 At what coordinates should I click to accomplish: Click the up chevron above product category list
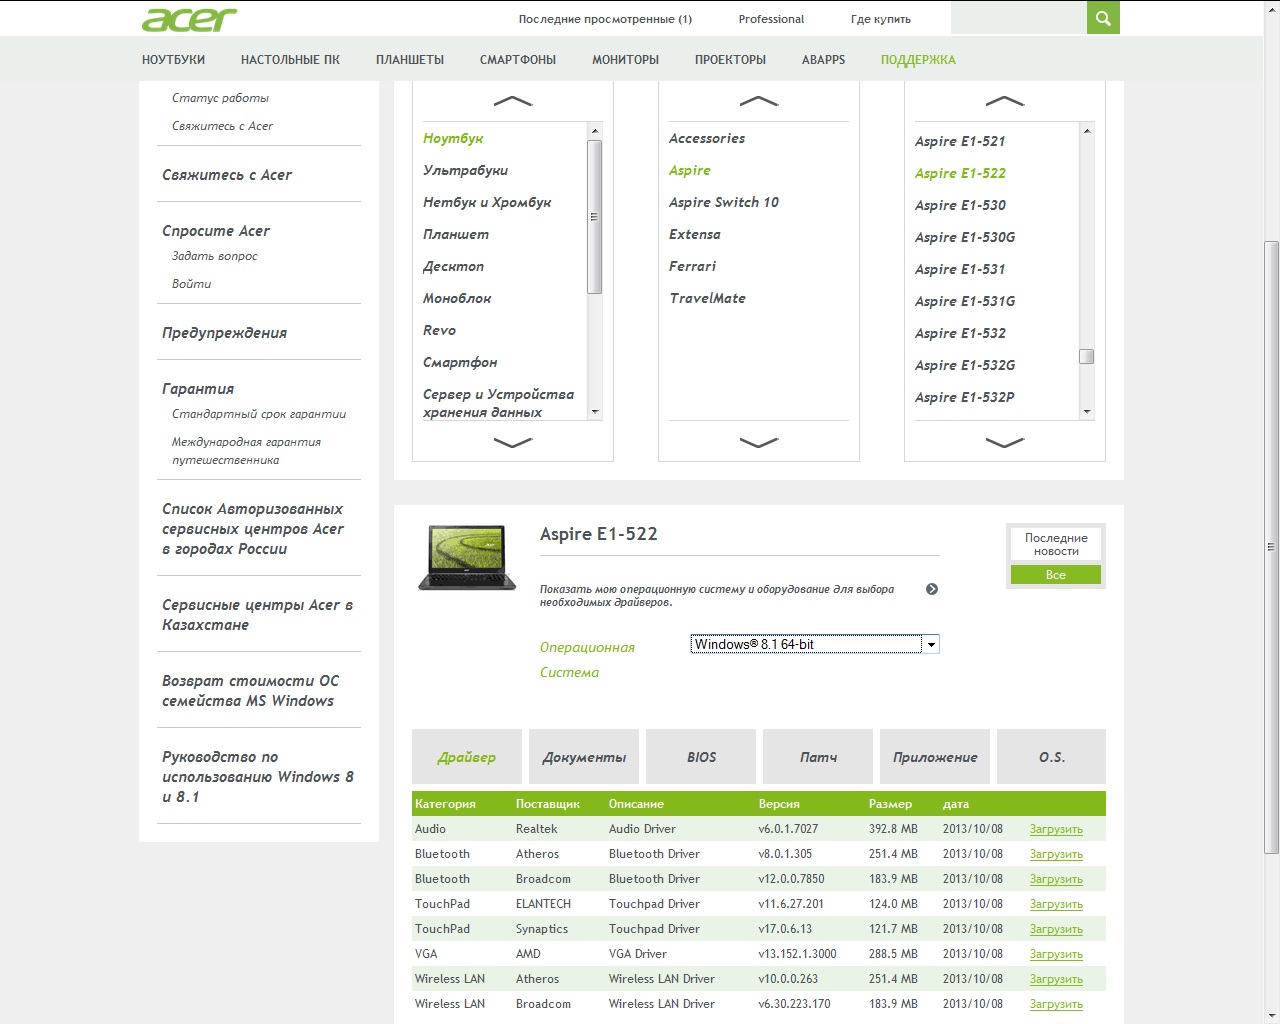513,101
